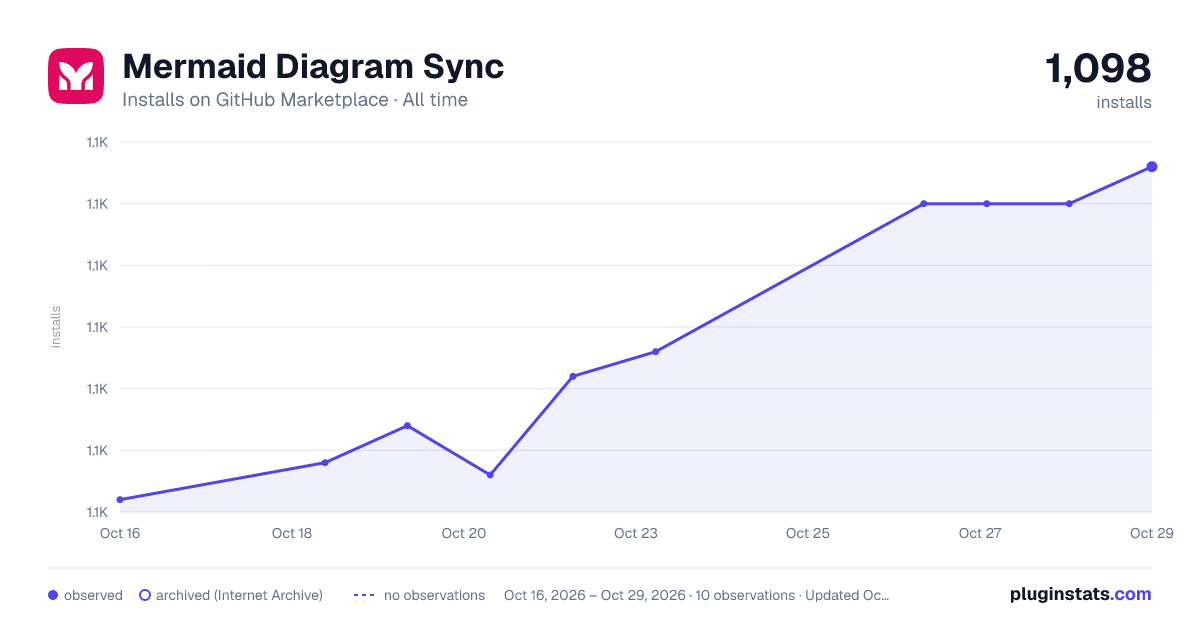Select the data point above Oct 23

click(x=656, y=352)
